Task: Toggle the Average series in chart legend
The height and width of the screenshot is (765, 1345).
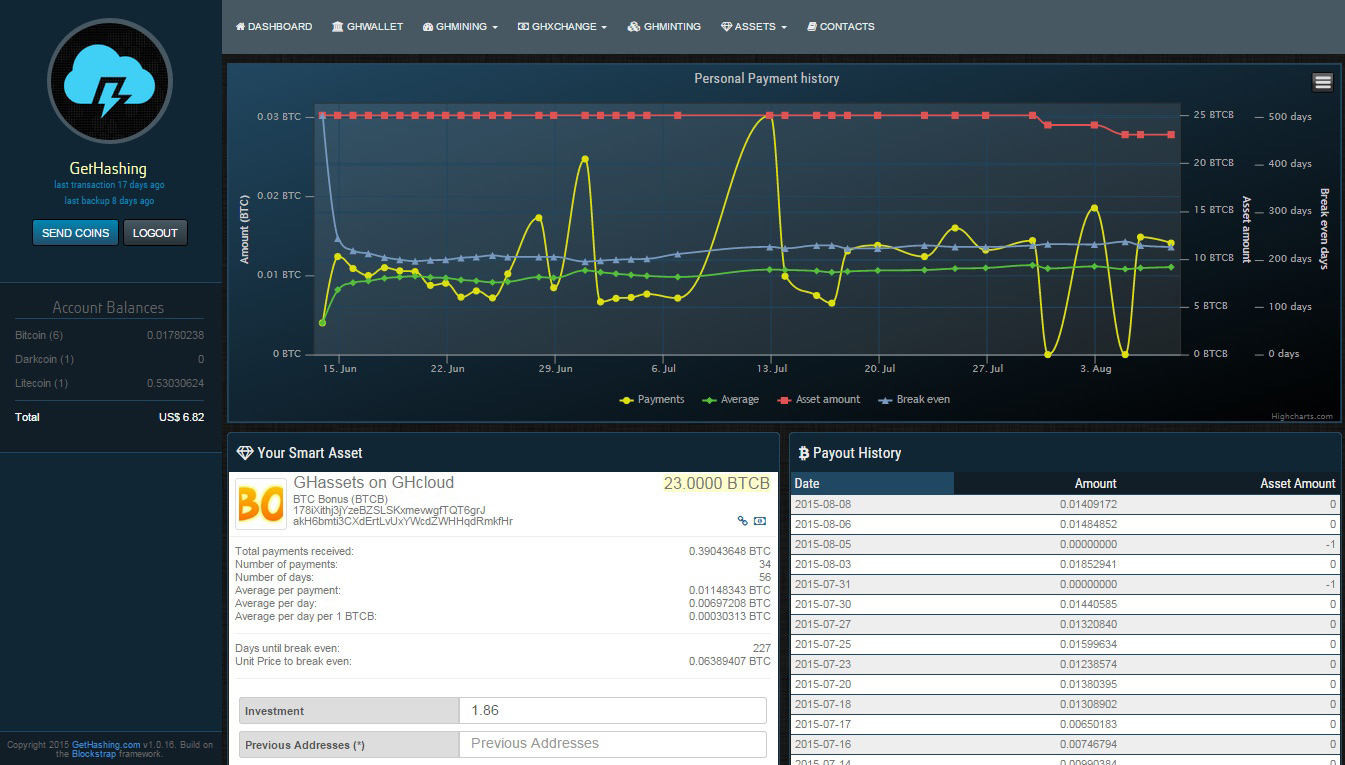Action: pyautogui.click(x=731, y=399)
